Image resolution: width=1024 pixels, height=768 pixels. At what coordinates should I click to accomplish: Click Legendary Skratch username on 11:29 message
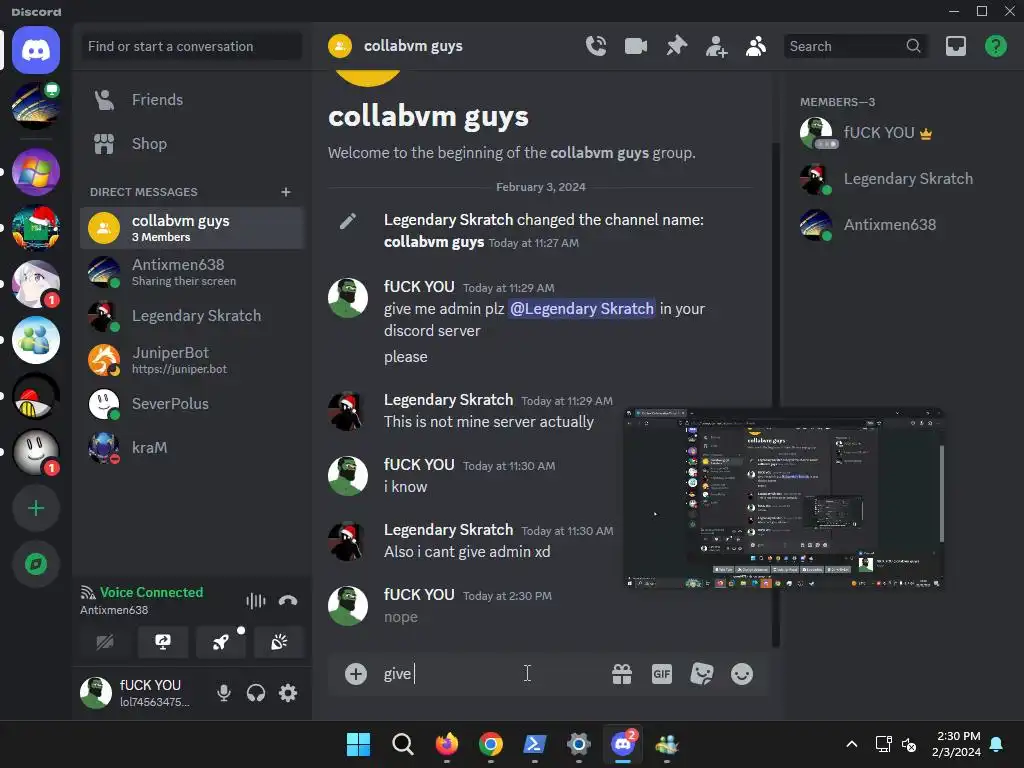pos(448,400)
